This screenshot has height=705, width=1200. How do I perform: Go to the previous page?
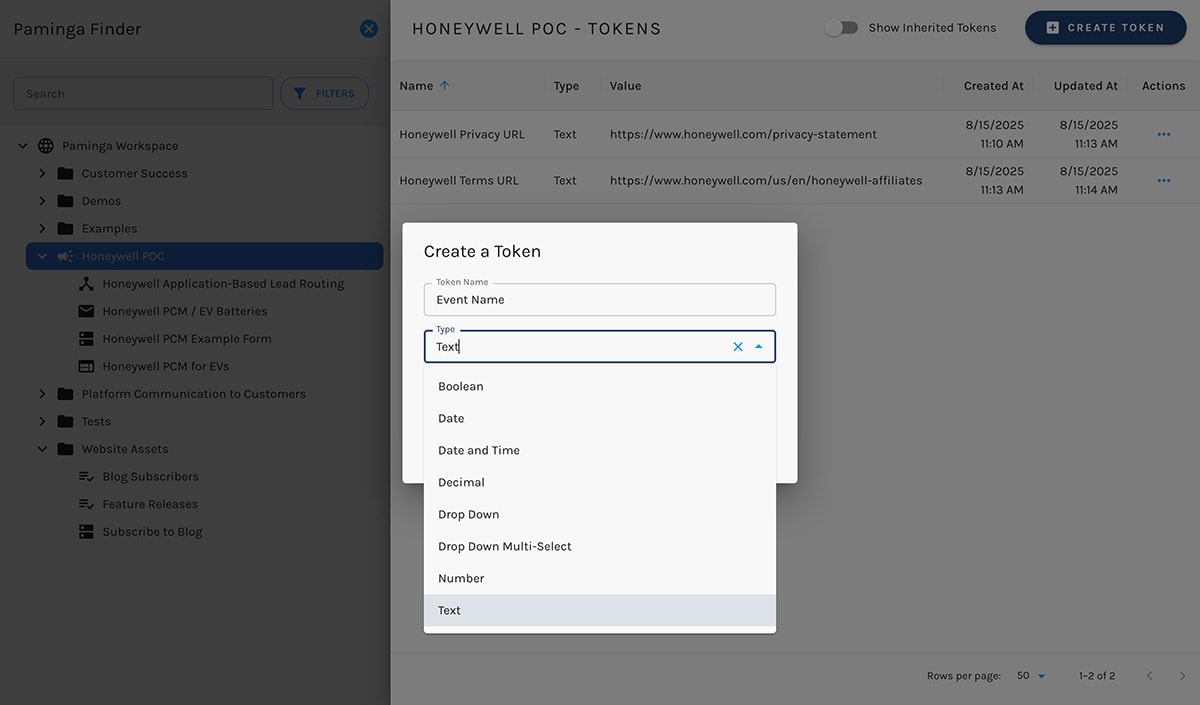[x=1149, y=676]
